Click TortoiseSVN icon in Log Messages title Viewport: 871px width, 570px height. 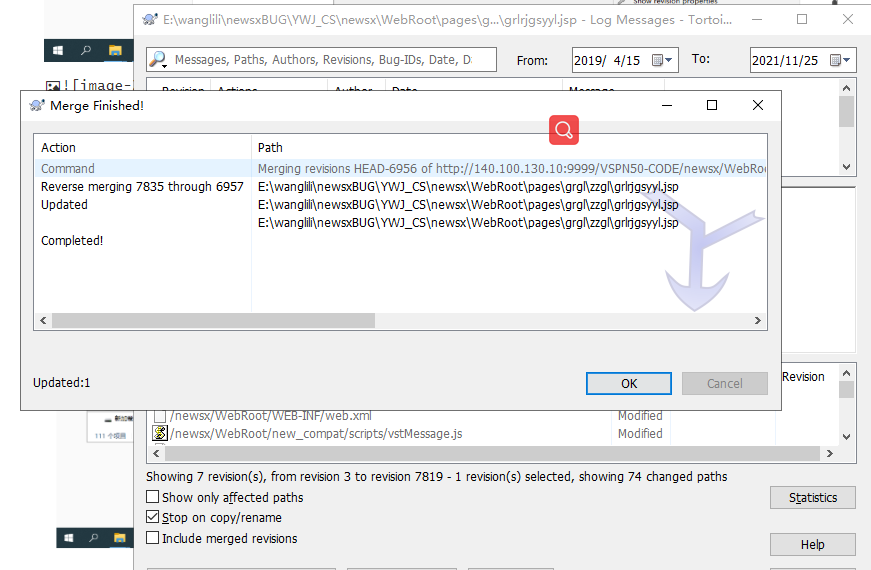(x=150, y=19)
